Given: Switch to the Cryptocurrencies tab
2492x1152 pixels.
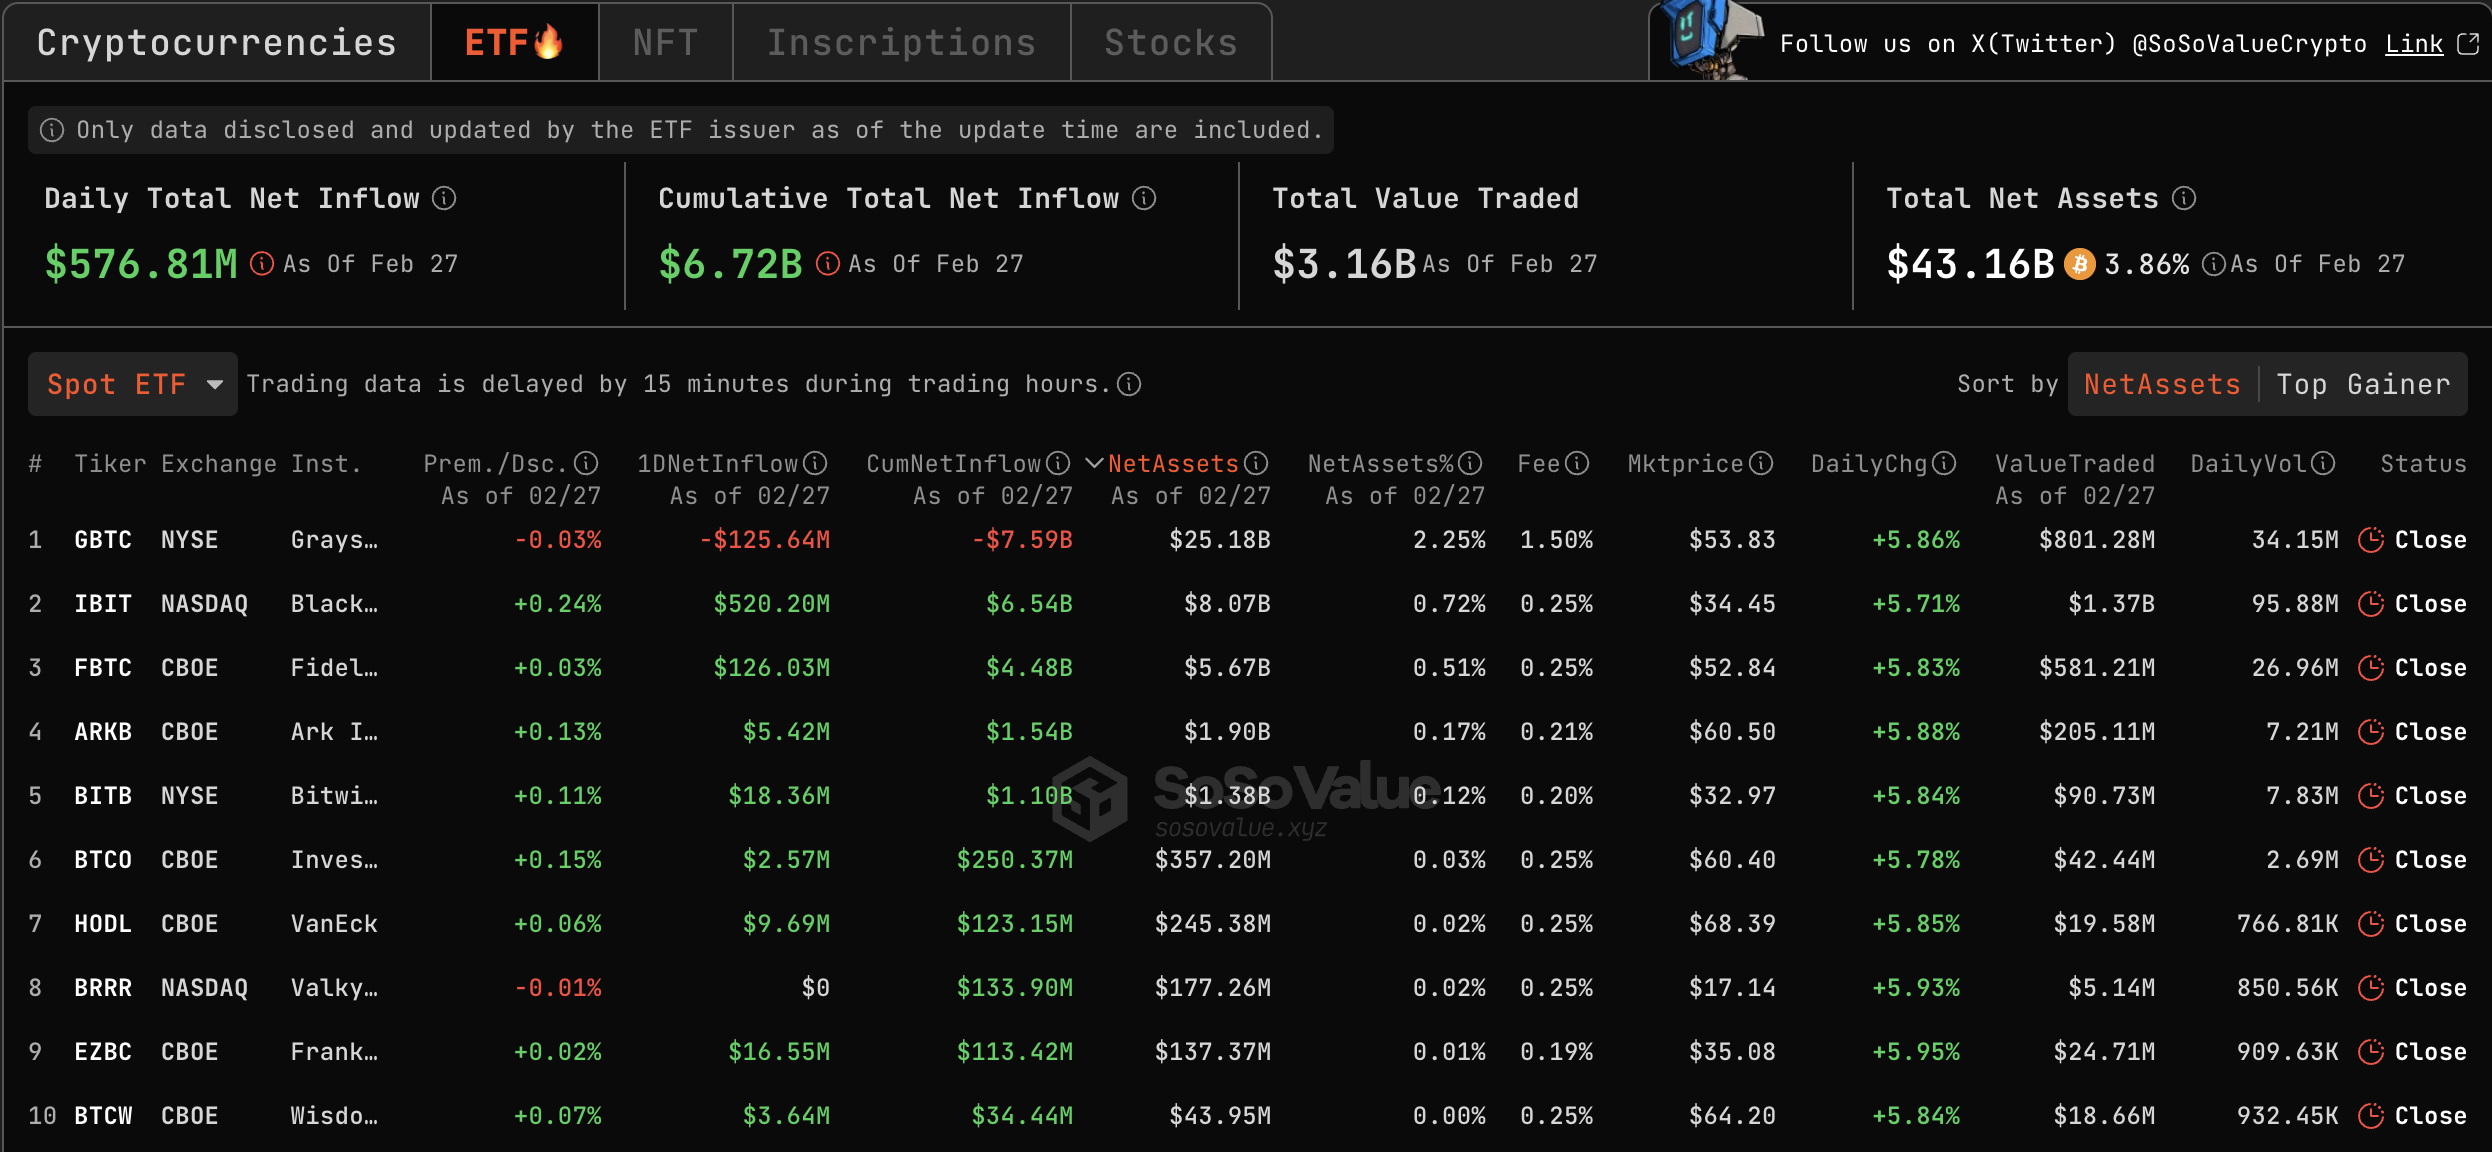Looking at the screenshot, I should tap(216, 42).
